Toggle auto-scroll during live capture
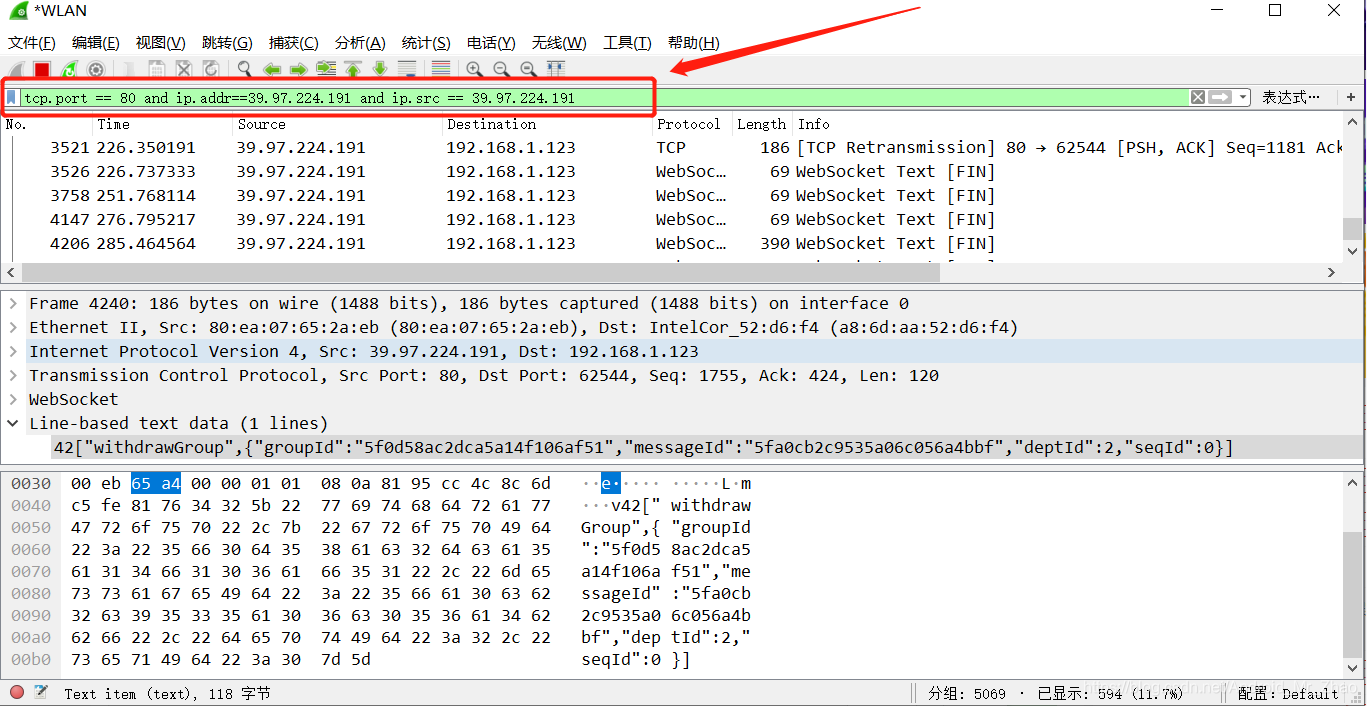Viewport: 1367px width, 706px height. coord(407,69)
